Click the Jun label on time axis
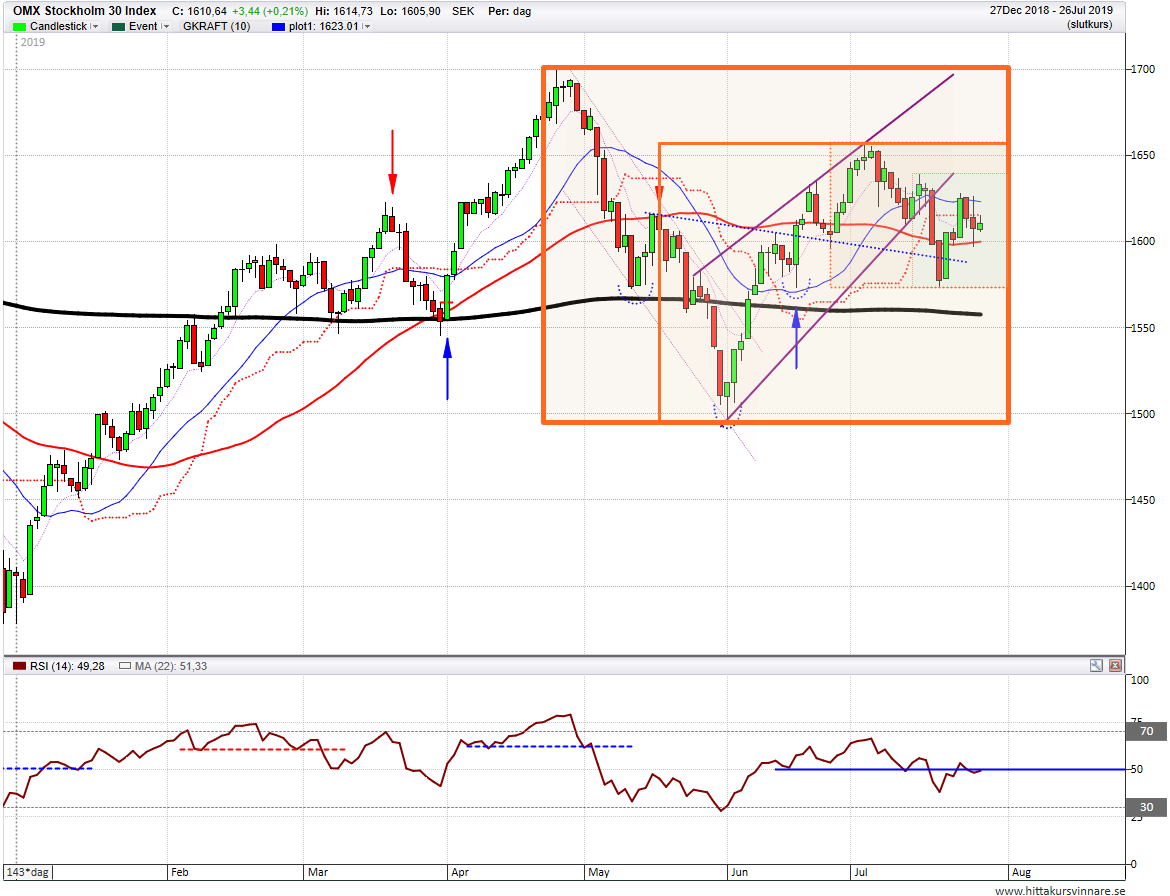Image resolution: width=1170 pixels, height=896 pixels. [x=739, y=872]
